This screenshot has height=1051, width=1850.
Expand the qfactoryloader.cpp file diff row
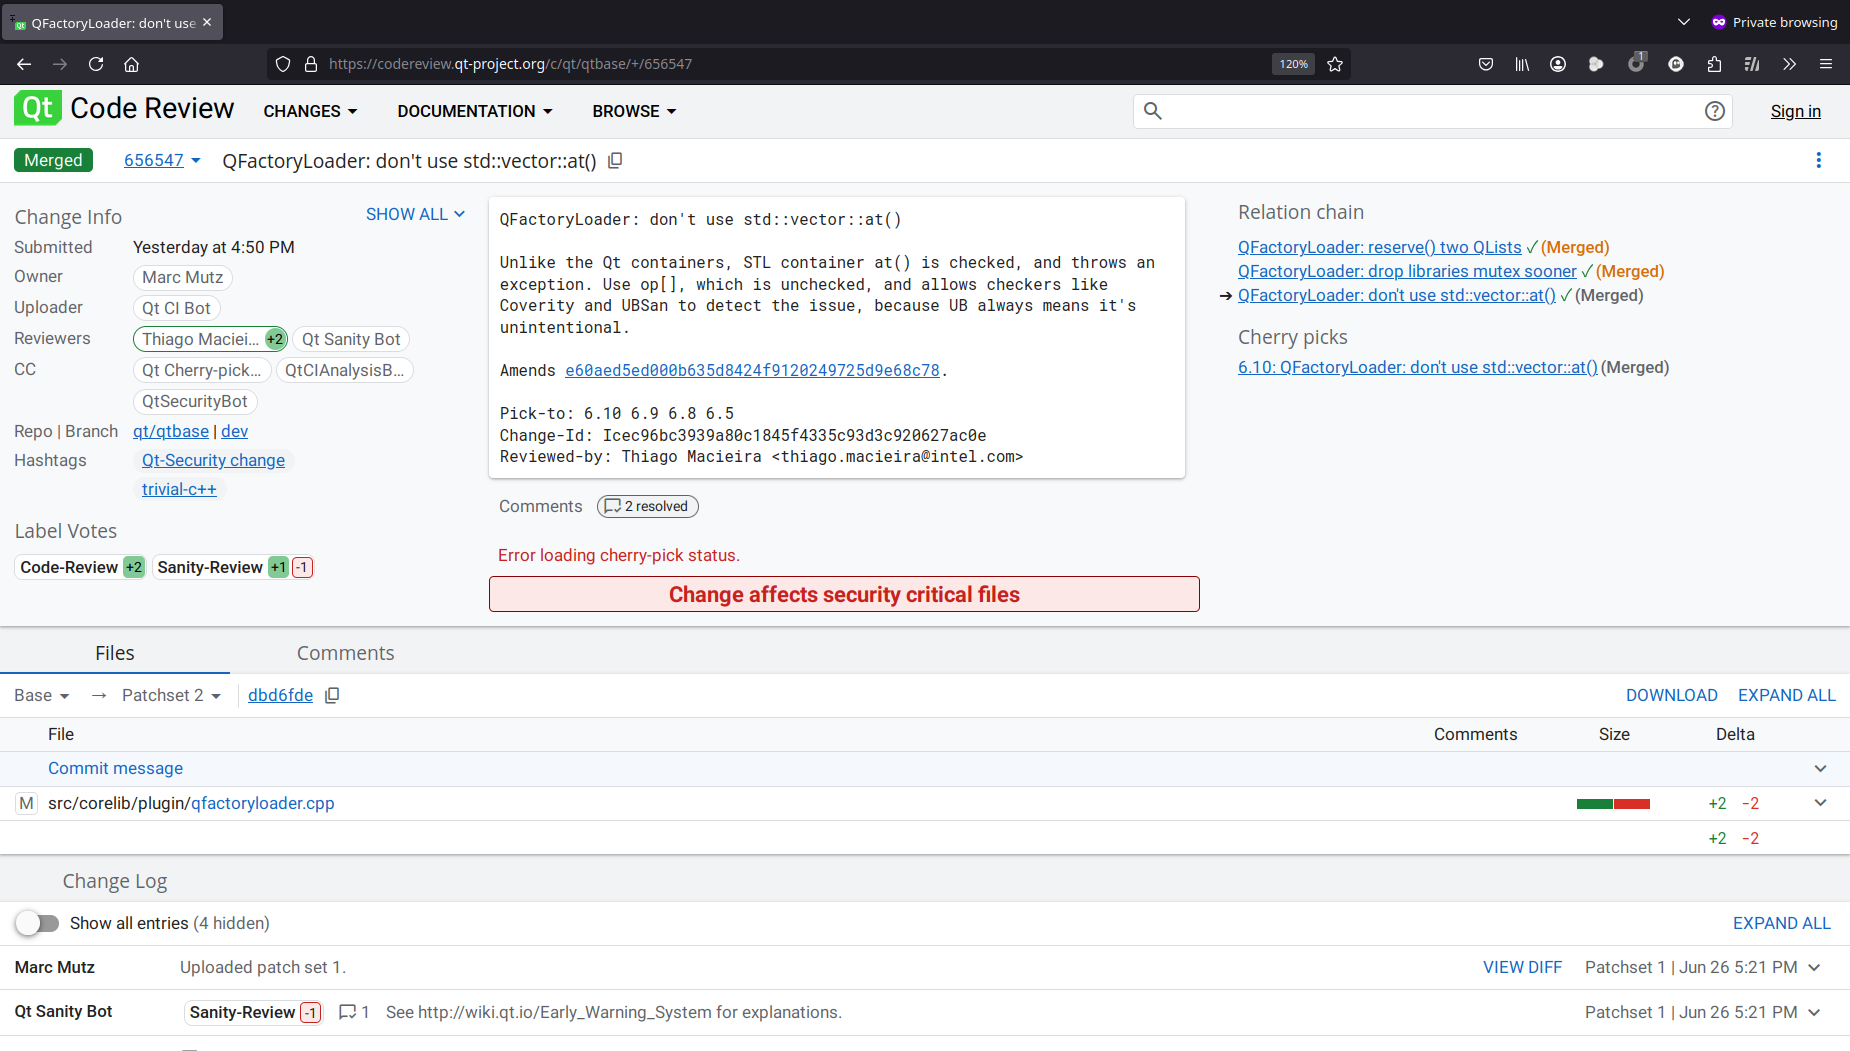(1820, 803)
